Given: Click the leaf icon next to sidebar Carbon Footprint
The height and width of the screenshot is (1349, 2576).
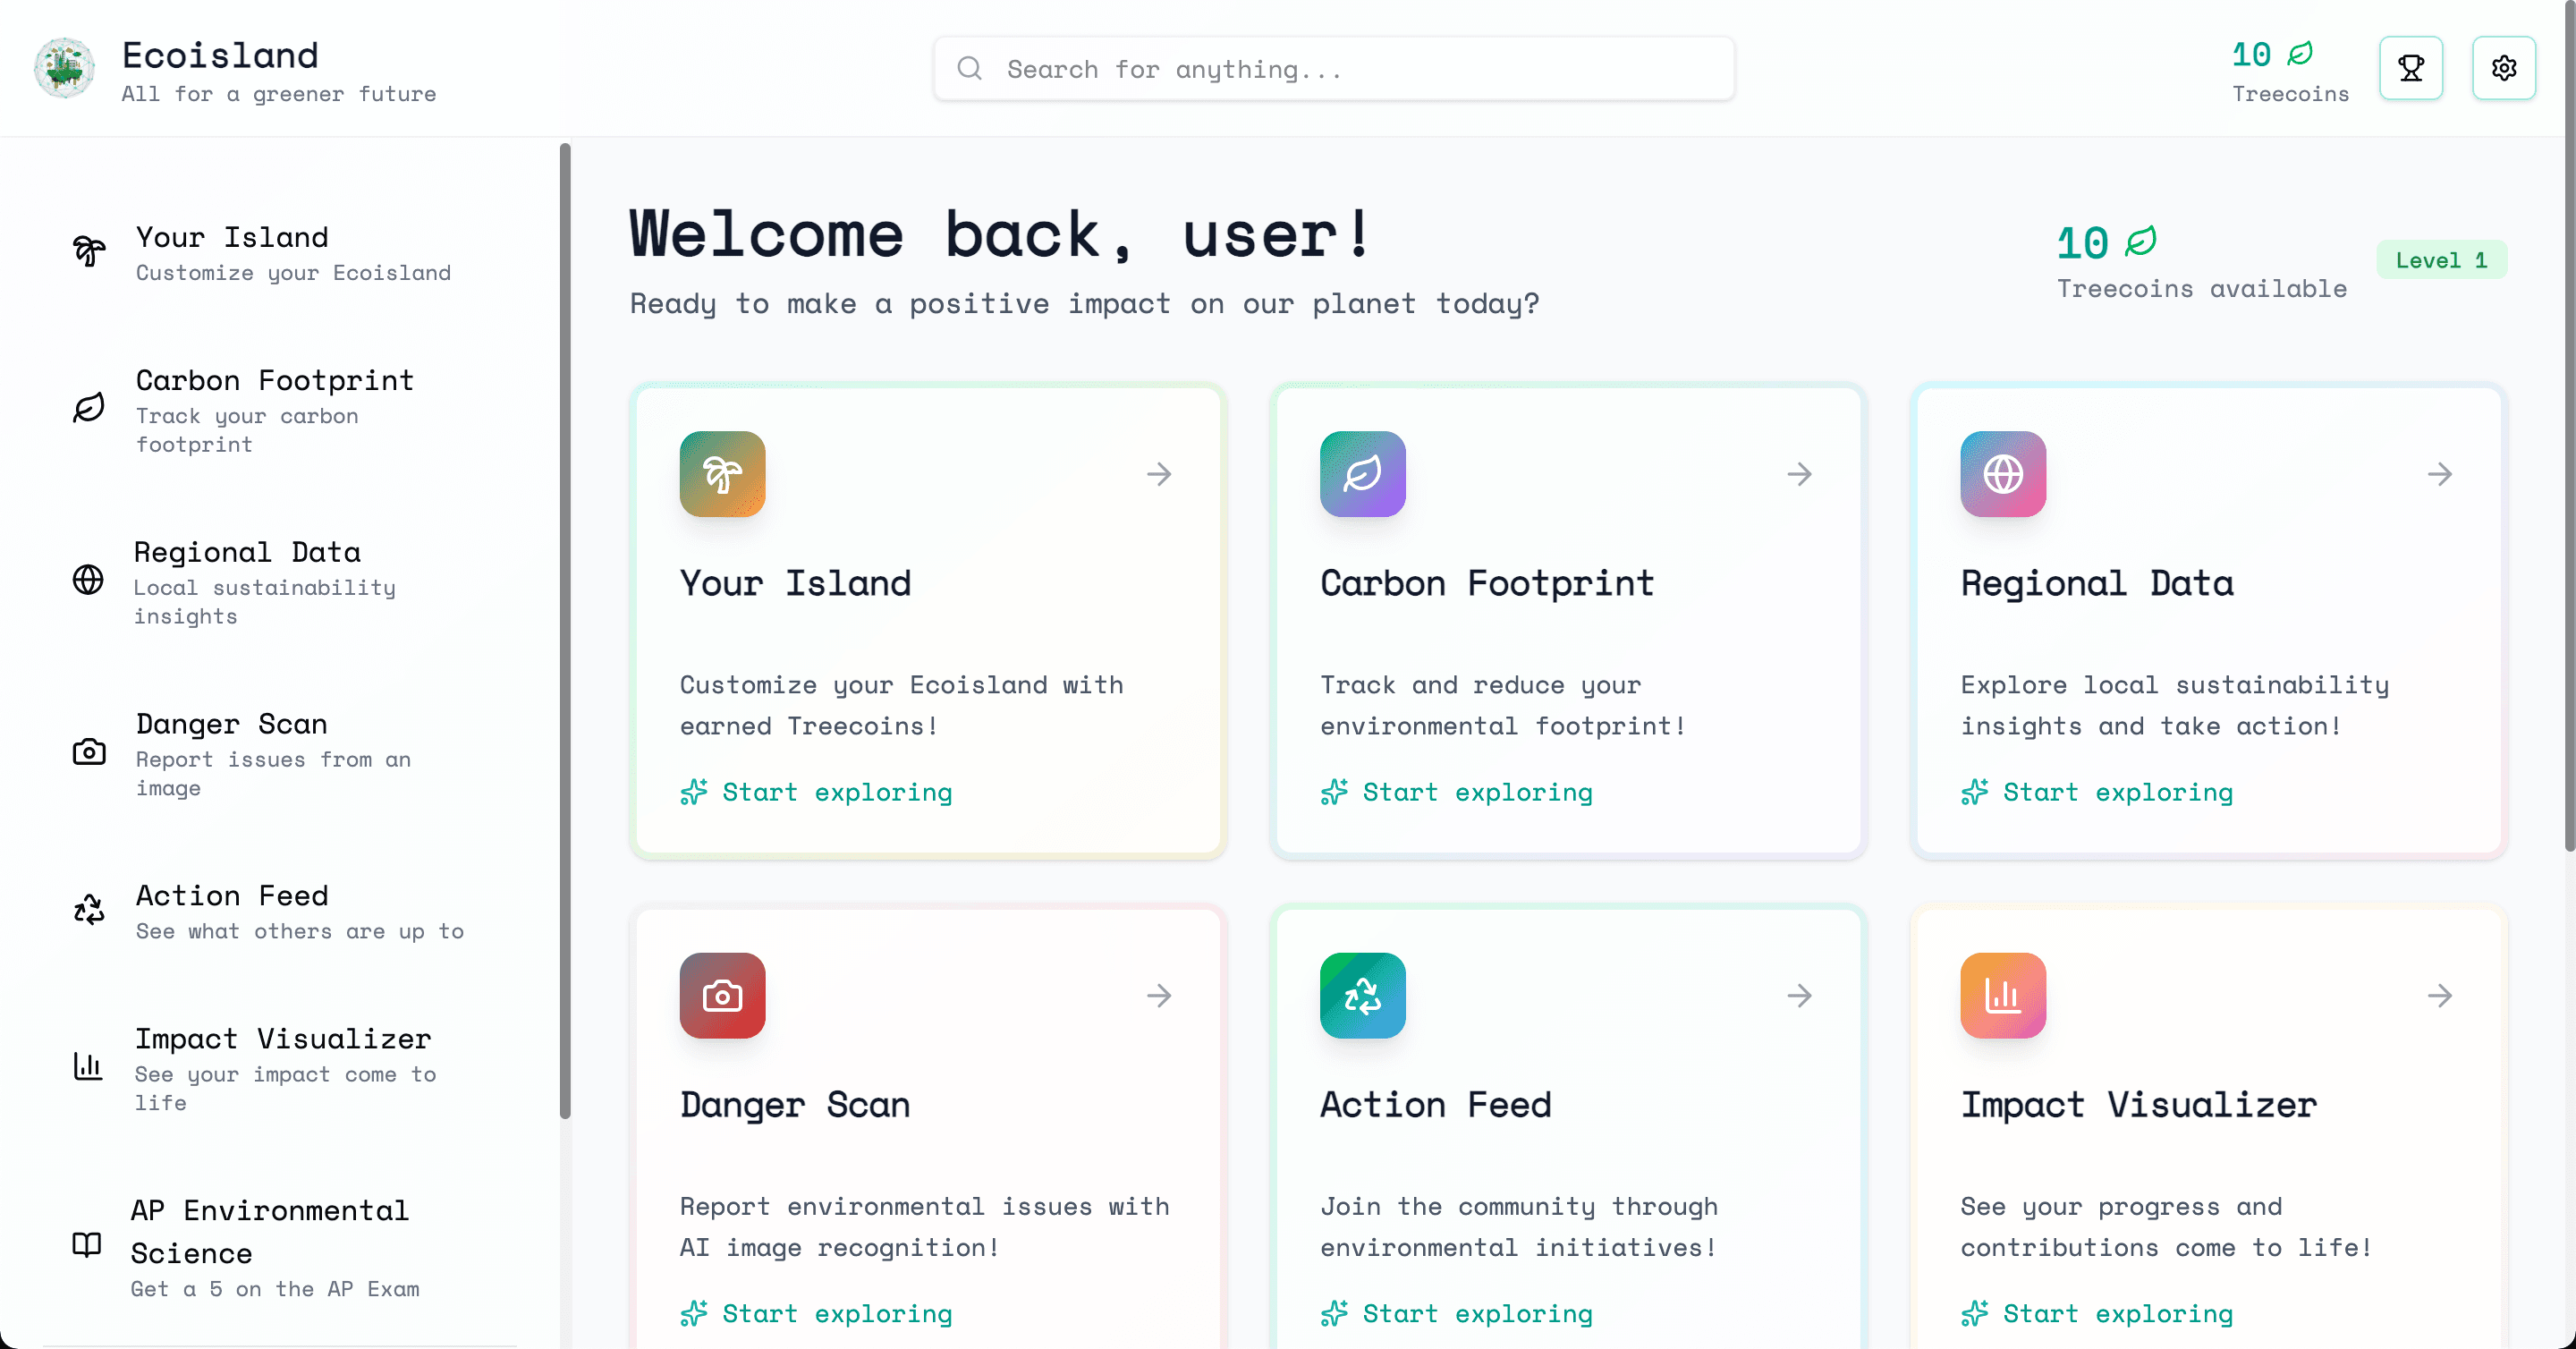Looking at the screenshot, I should tap(88, 408).
